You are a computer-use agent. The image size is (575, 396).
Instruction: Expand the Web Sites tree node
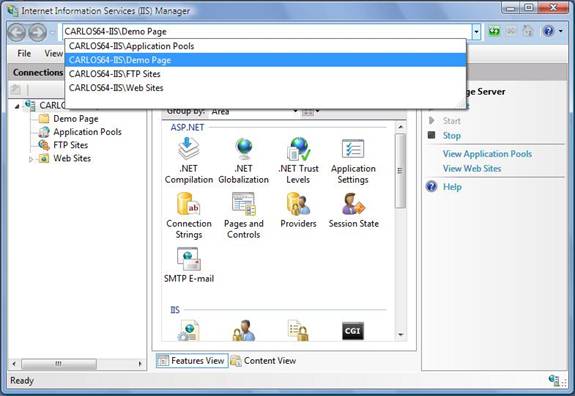31,159
